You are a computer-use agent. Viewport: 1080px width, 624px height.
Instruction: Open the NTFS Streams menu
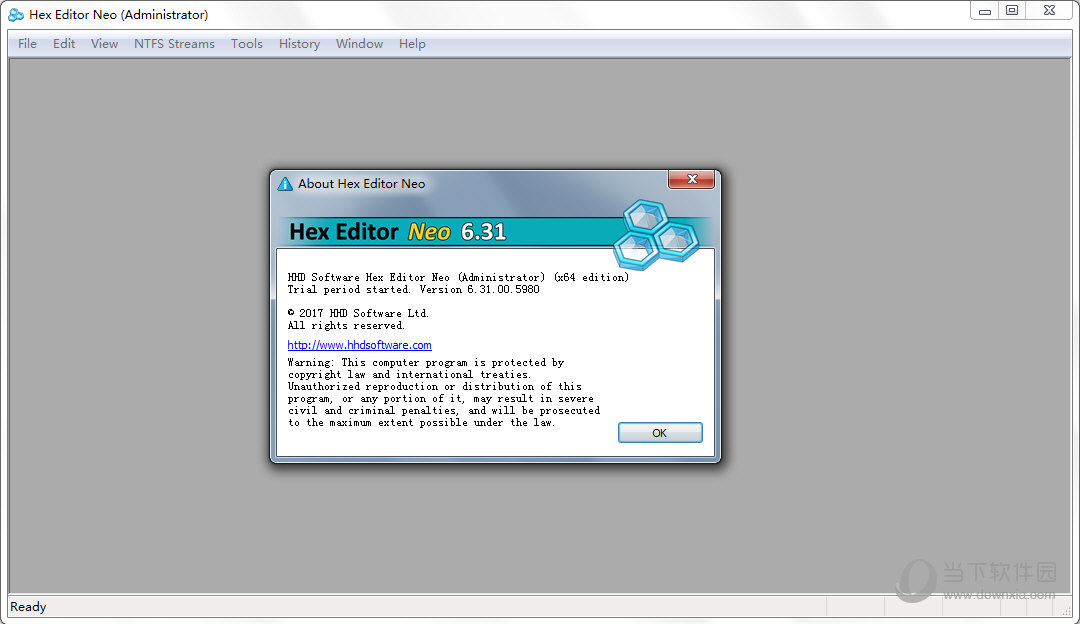(x=174, y=43)
